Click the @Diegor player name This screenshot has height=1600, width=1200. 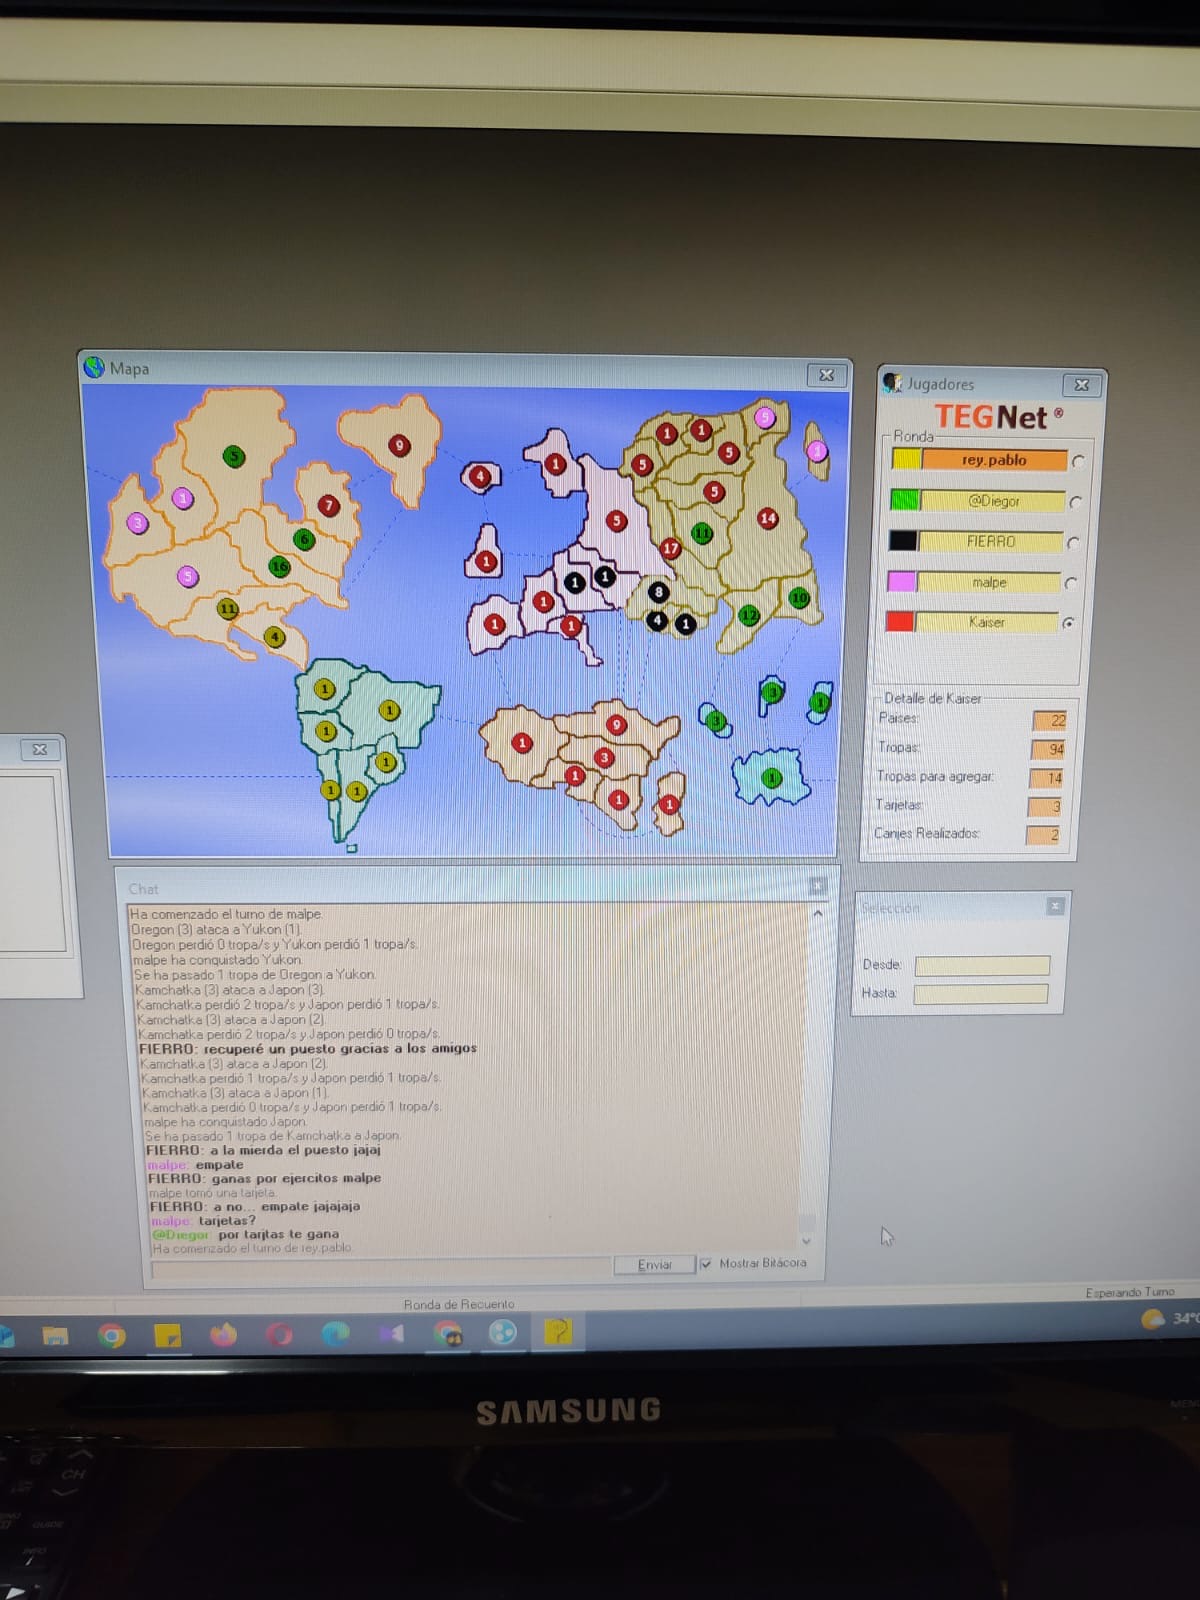click(x=992, y=501)
